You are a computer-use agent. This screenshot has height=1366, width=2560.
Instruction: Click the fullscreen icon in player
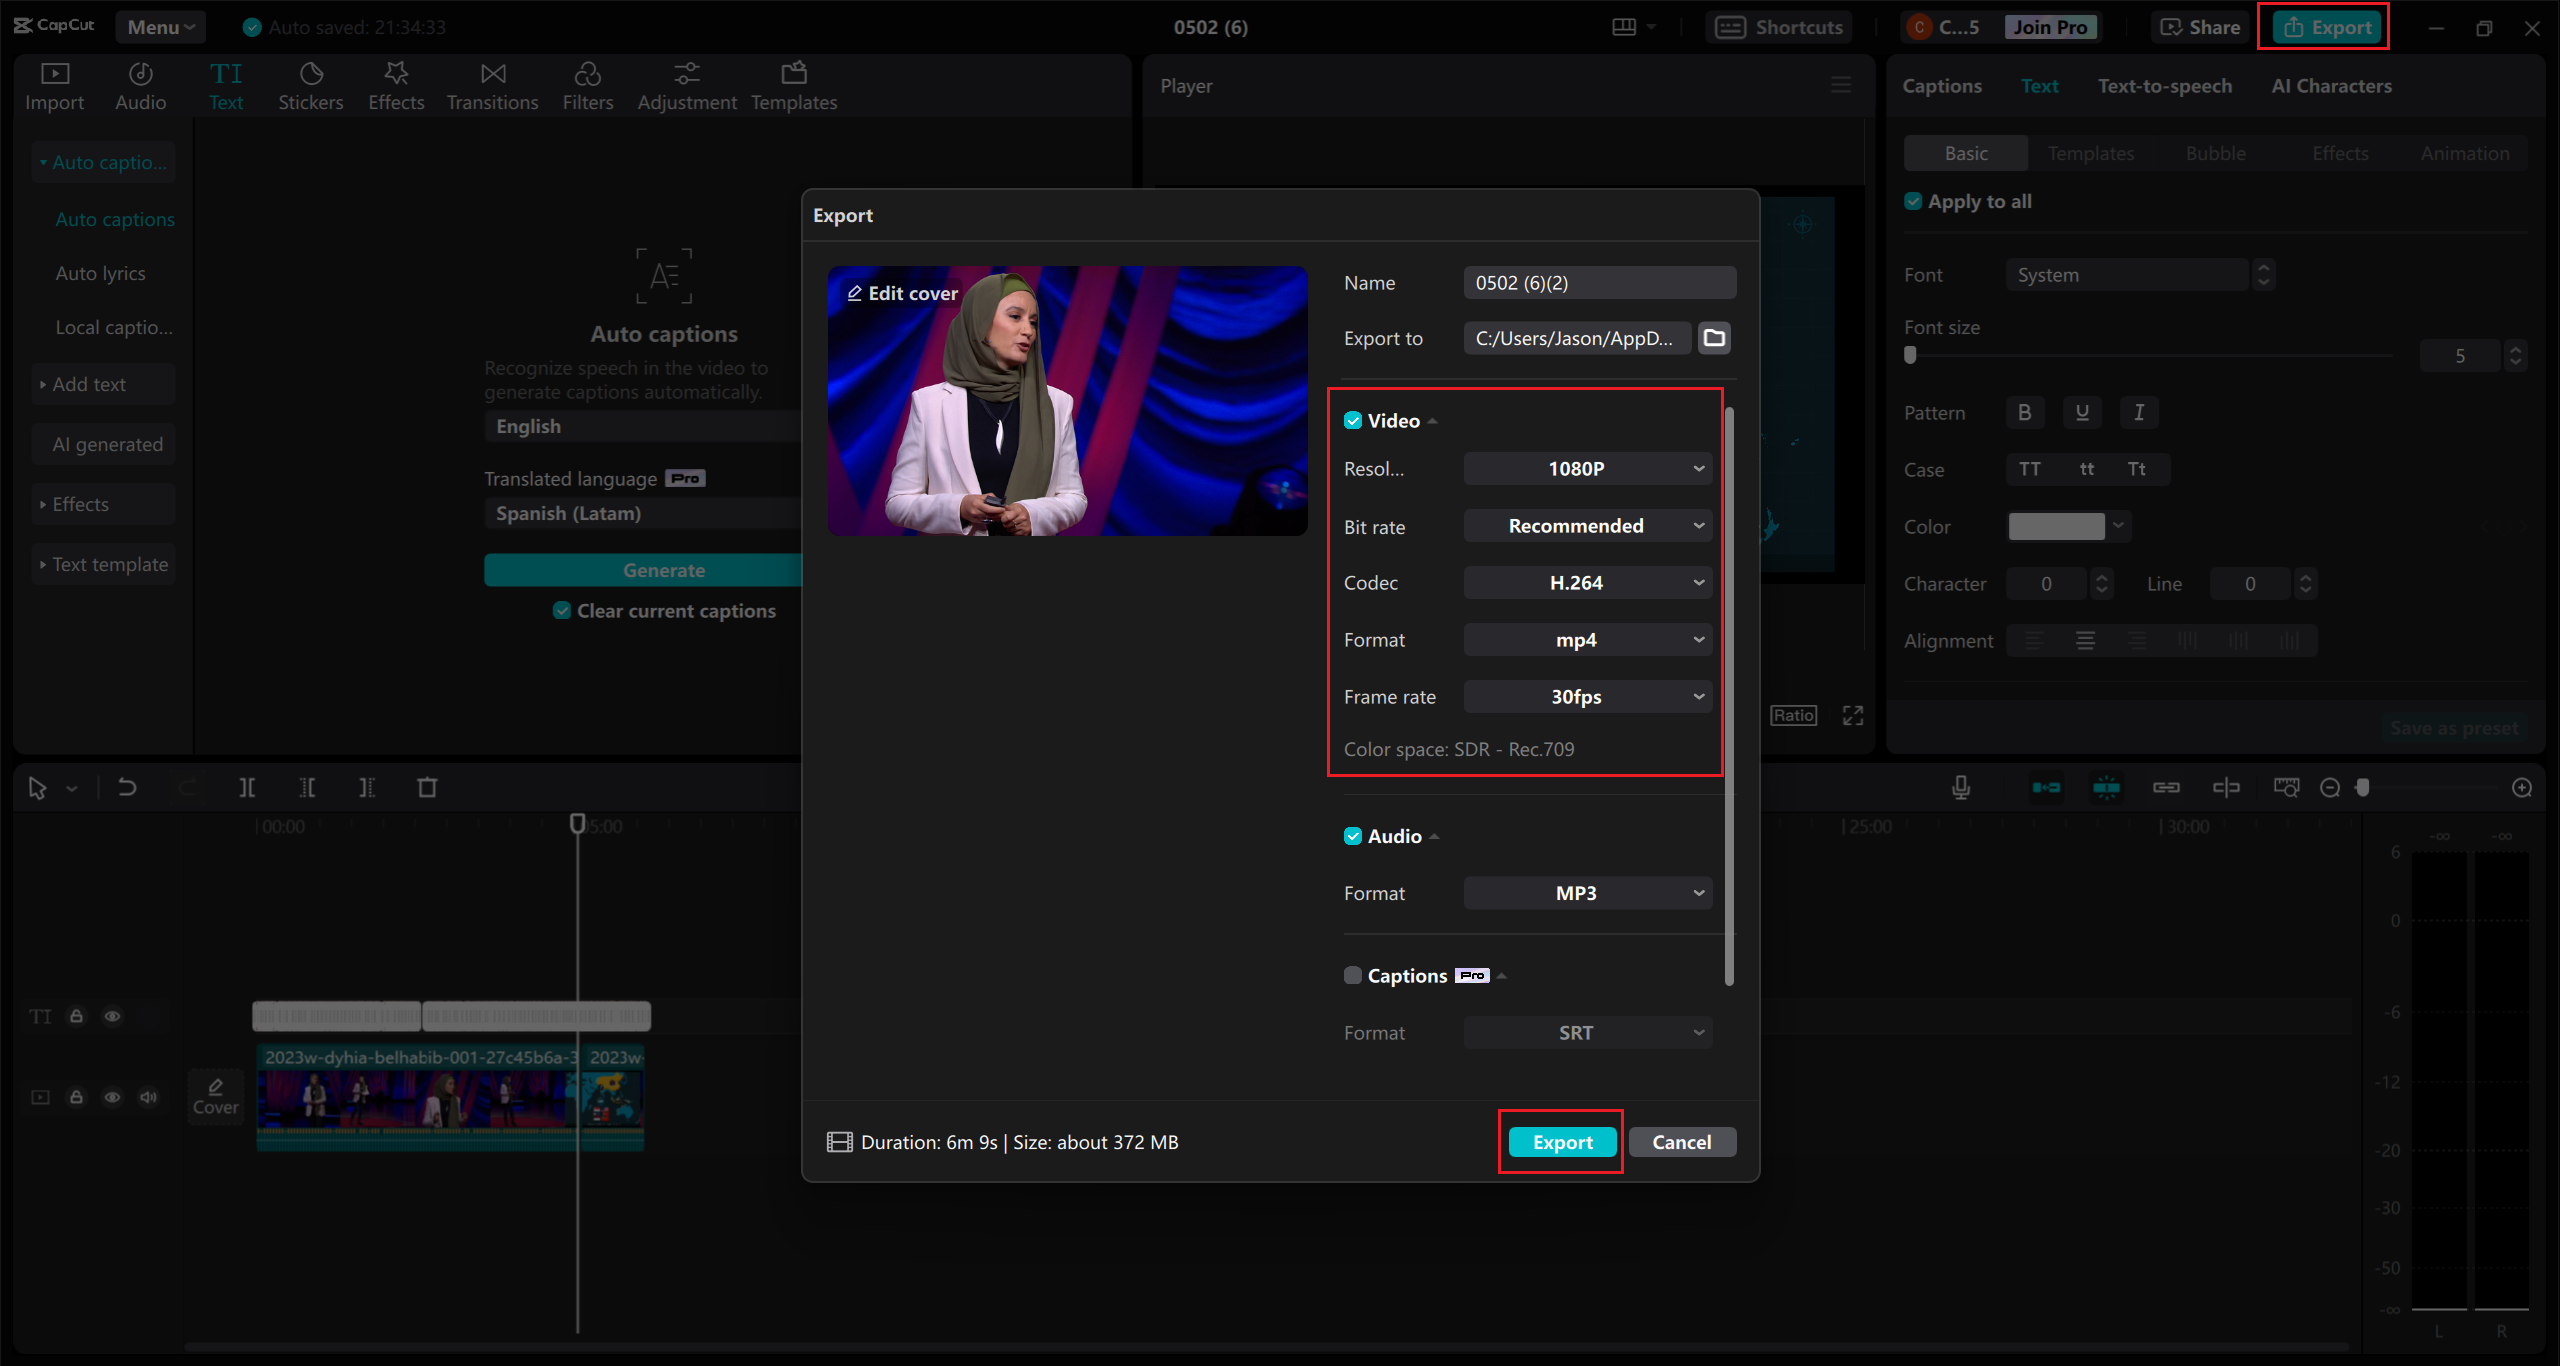[1853, 716]
